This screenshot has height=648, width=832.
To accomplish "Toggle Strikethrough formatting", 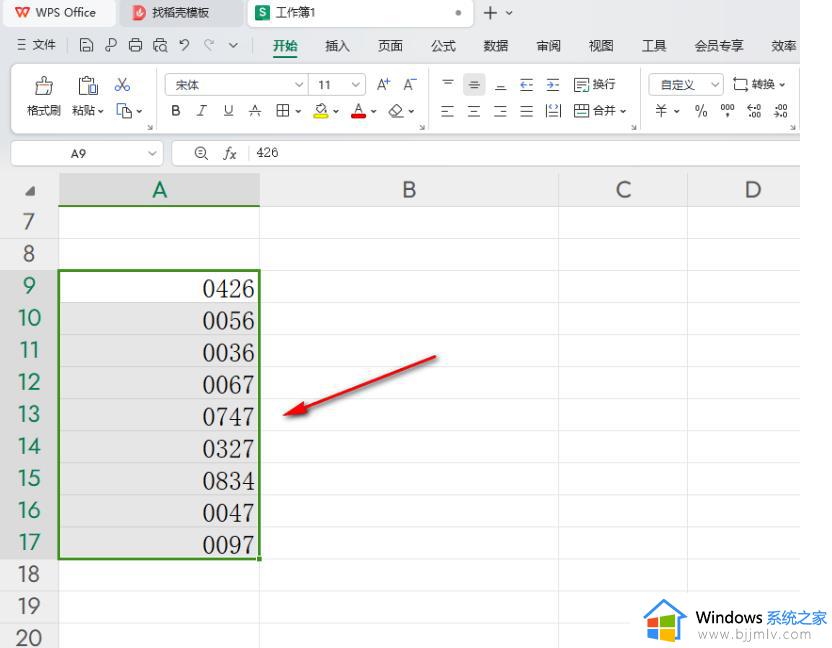I will pos(255,111).
